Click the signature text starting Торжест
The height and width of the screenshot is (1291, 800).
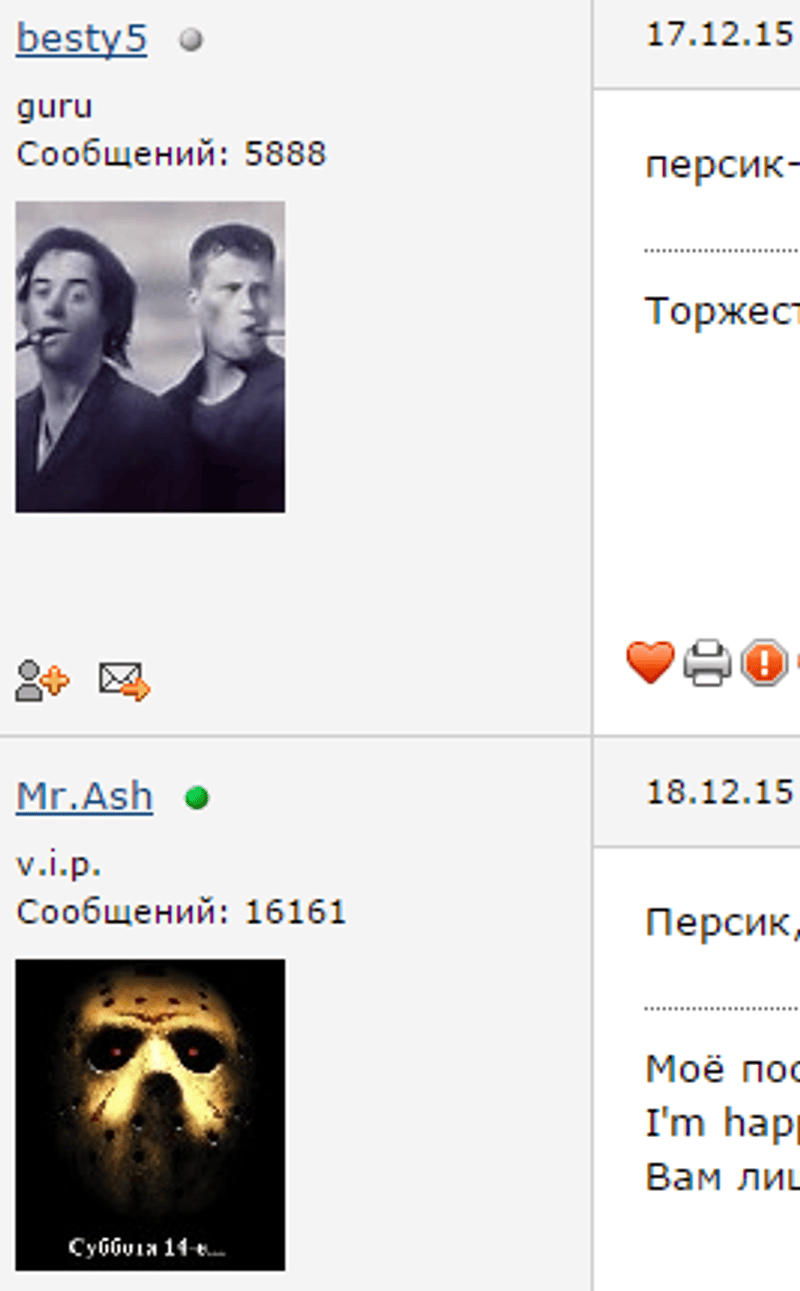[722, 311]
